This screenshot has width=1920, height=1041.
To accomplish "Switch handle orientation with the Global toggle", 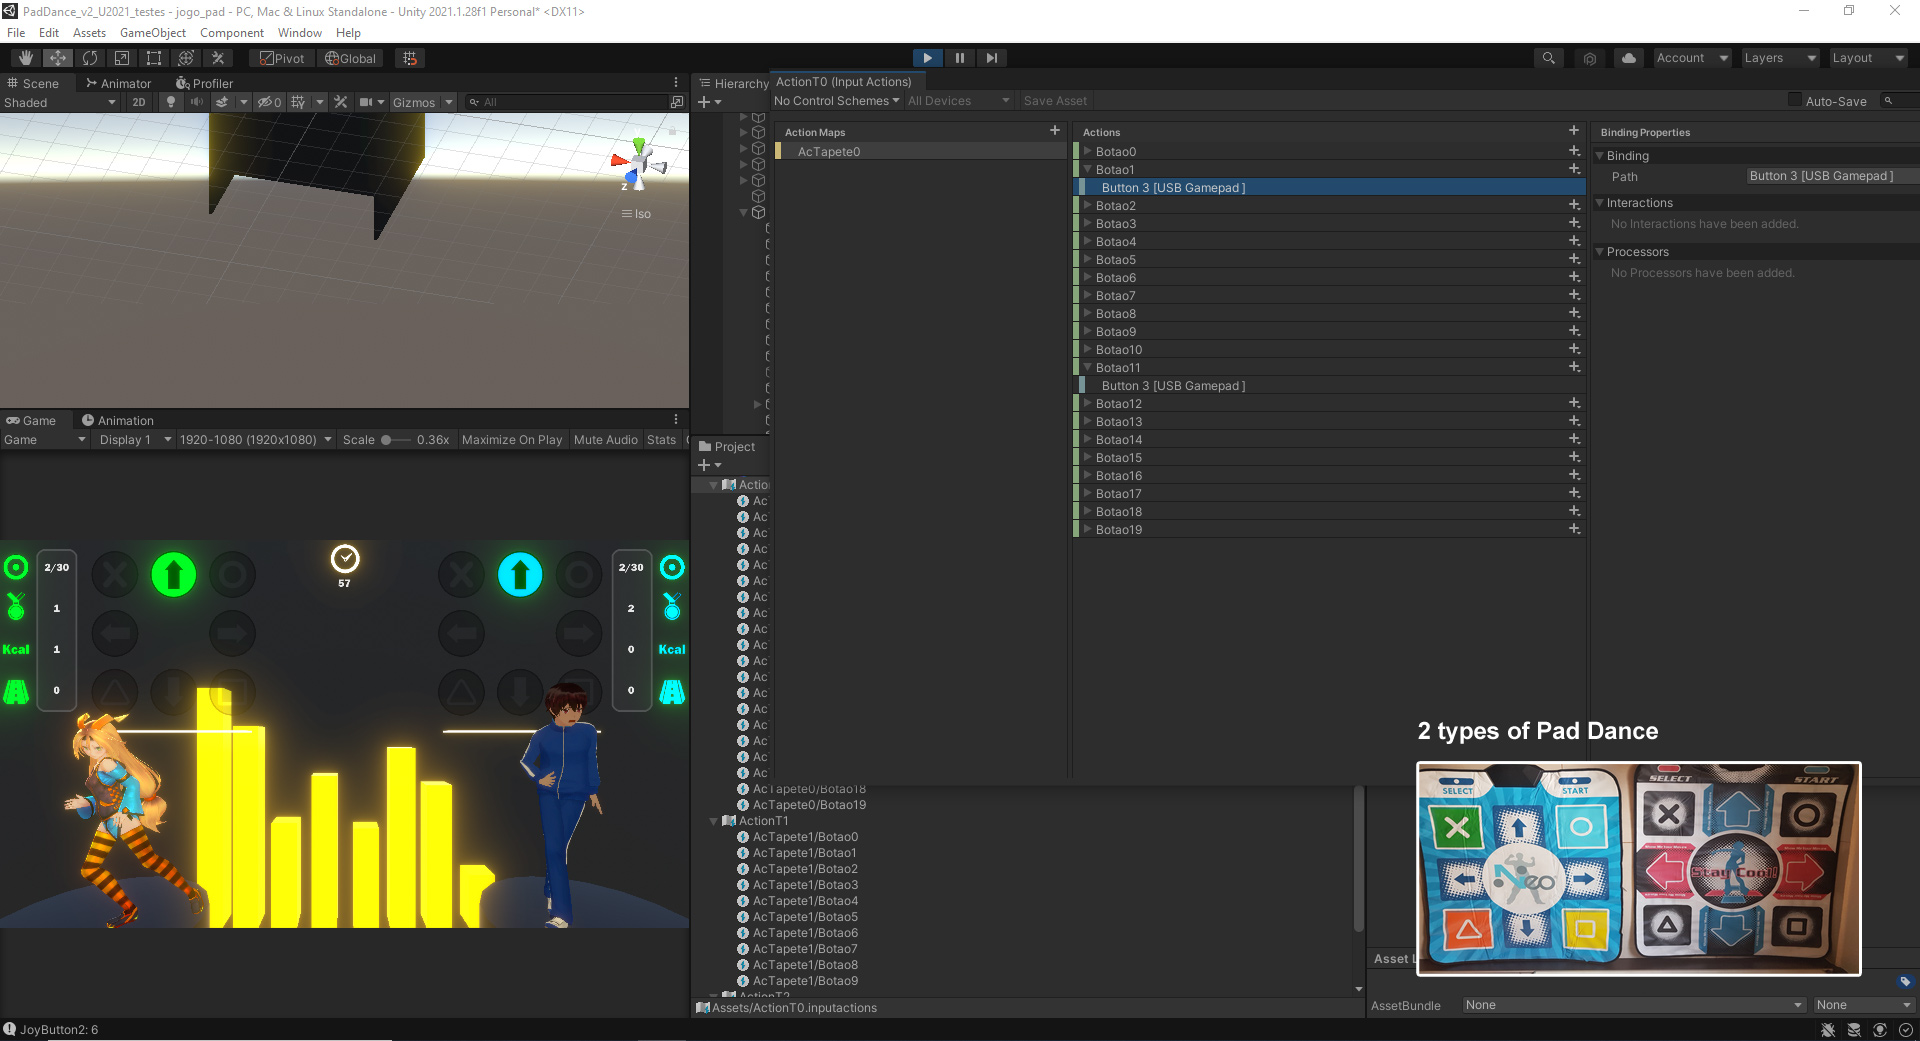I will [350, 58].
